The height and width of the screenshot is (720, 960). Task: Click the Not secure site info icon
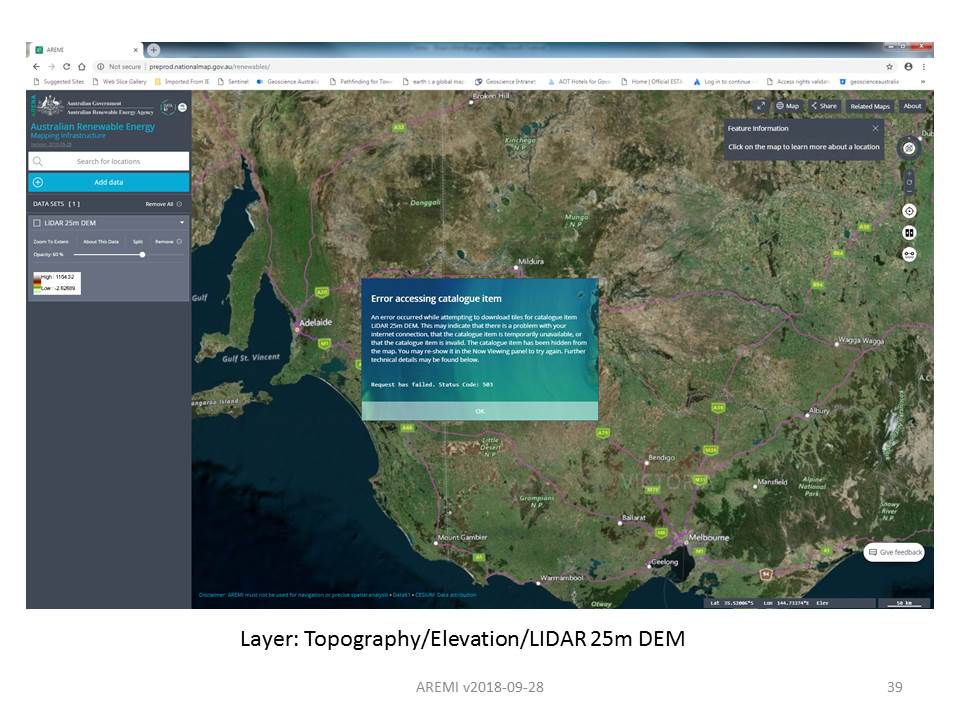click(x=100, y=67)
